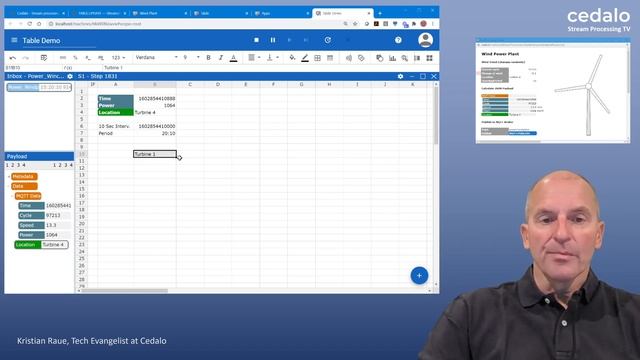Viewport: 640px width, 360px height.
Task: Open the font size 9 dropdown
Action: pos(191,58)
